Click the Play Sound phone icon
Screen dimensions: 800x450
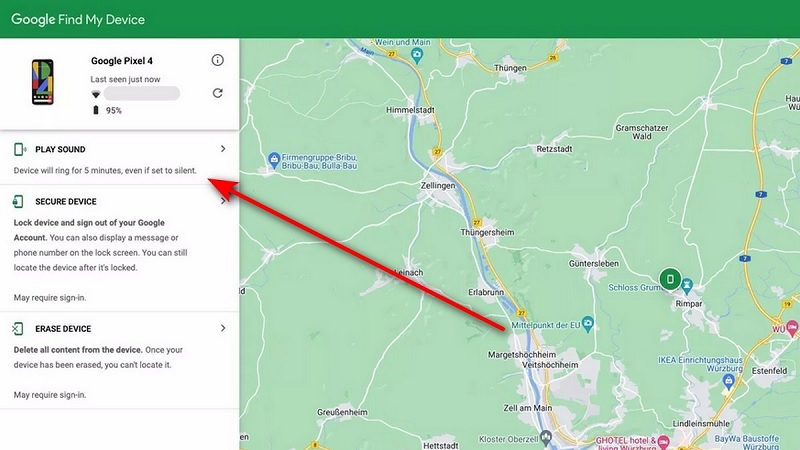click(x=20, y=149)
